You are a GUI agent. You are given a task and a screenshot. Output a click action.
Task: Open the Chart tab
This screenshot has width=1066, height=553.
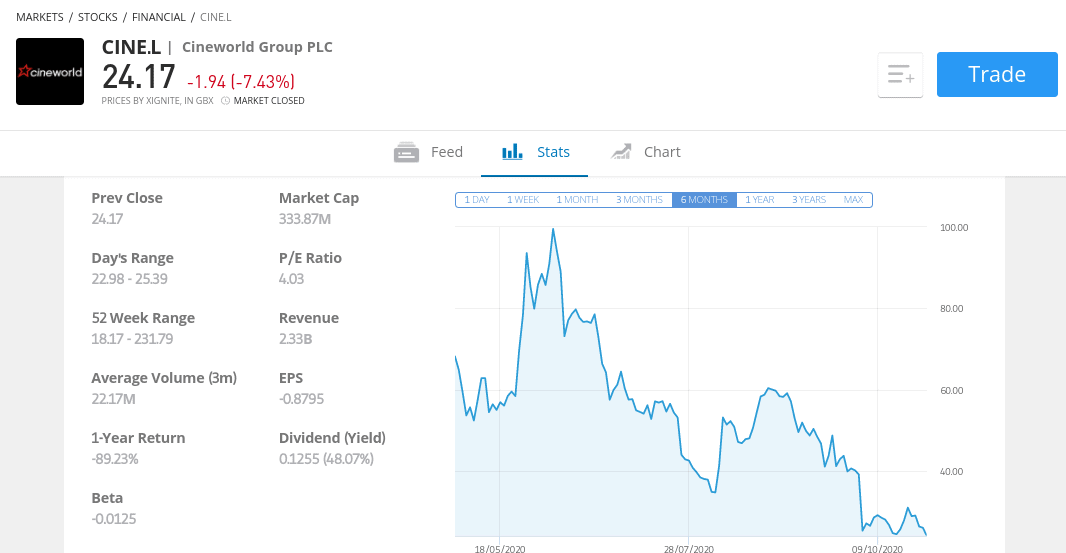click(645, 152)
